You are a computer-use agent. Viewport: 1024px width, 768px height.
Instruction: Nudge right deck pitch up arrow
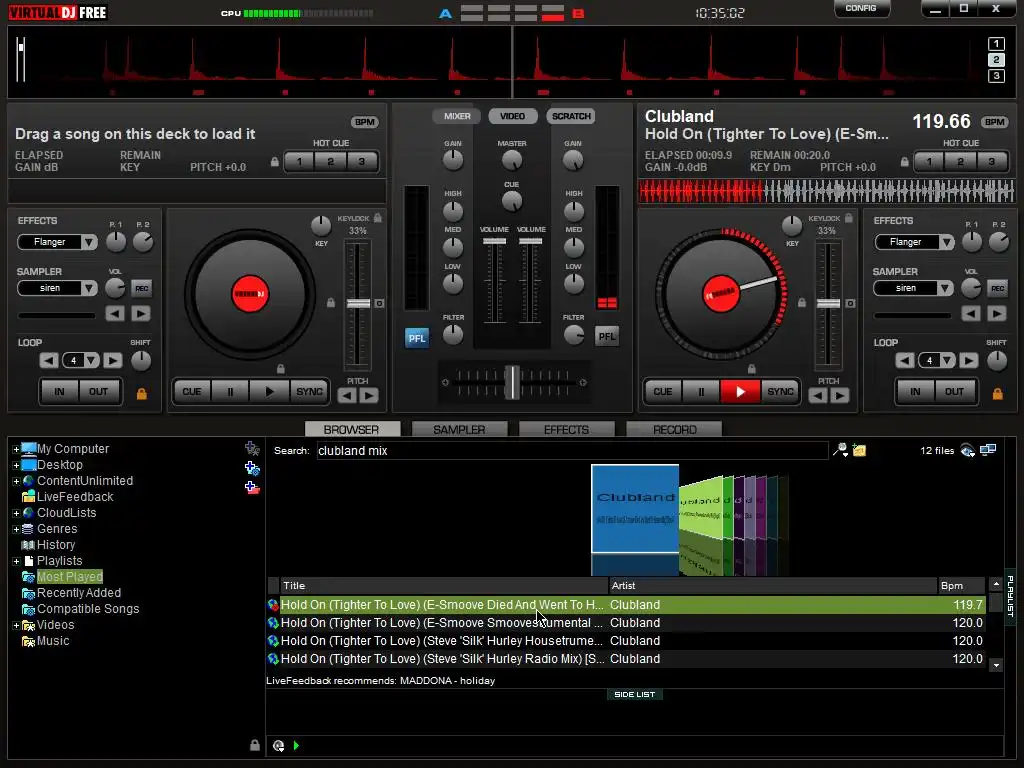tap(840, 395)
